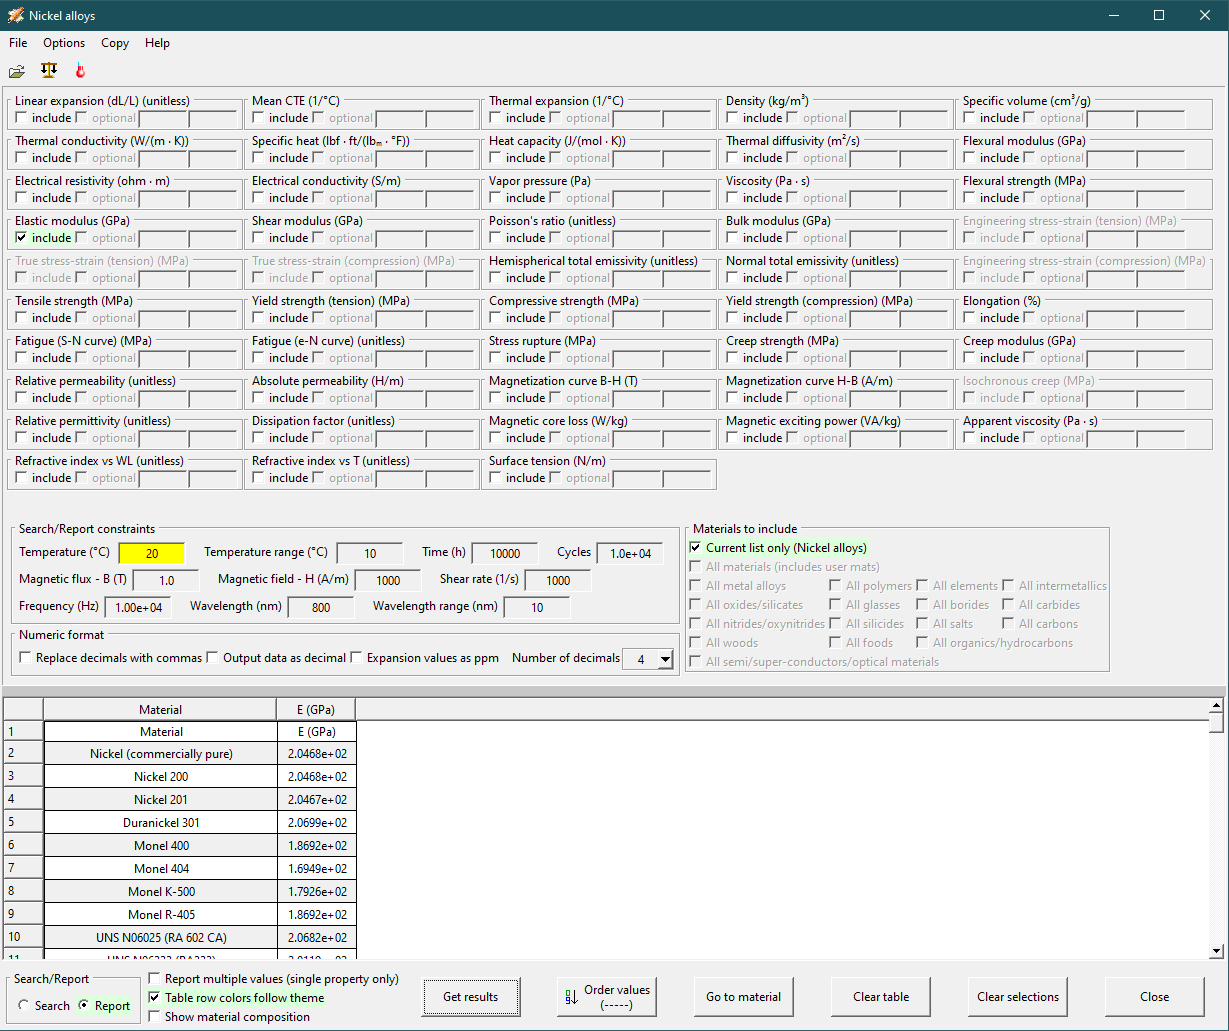The image size is (1229, 1031).
Task: Open the Number of decimals dropdown
Action: [x=665, y=659]
